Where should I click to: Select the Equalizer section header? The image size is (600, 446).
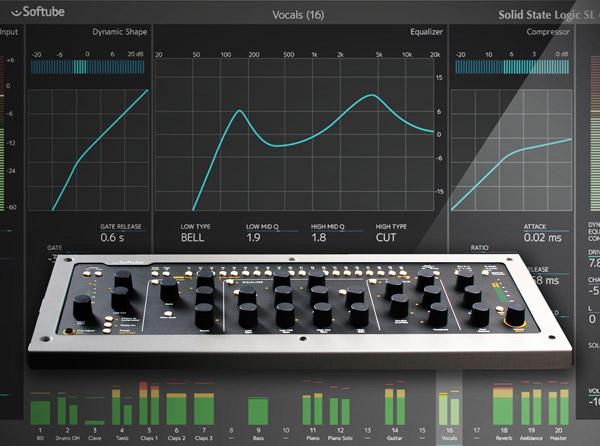(426, 32)
